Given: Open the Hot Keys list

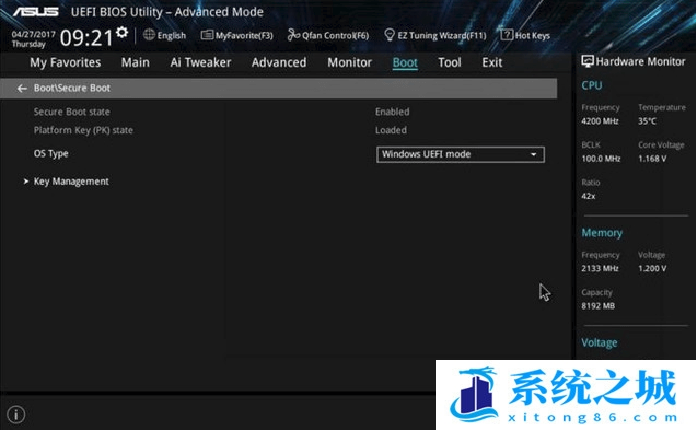Looking at the screenshot, I should coord(526,35).
